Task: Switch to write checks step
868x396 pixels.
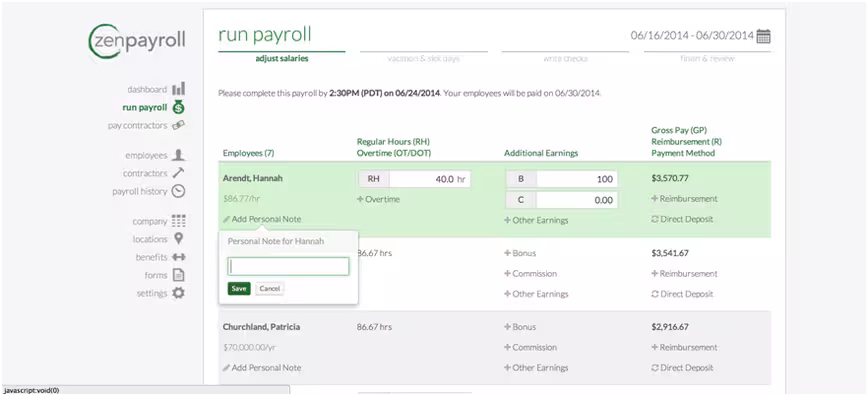Action: (x=565, y=58)
